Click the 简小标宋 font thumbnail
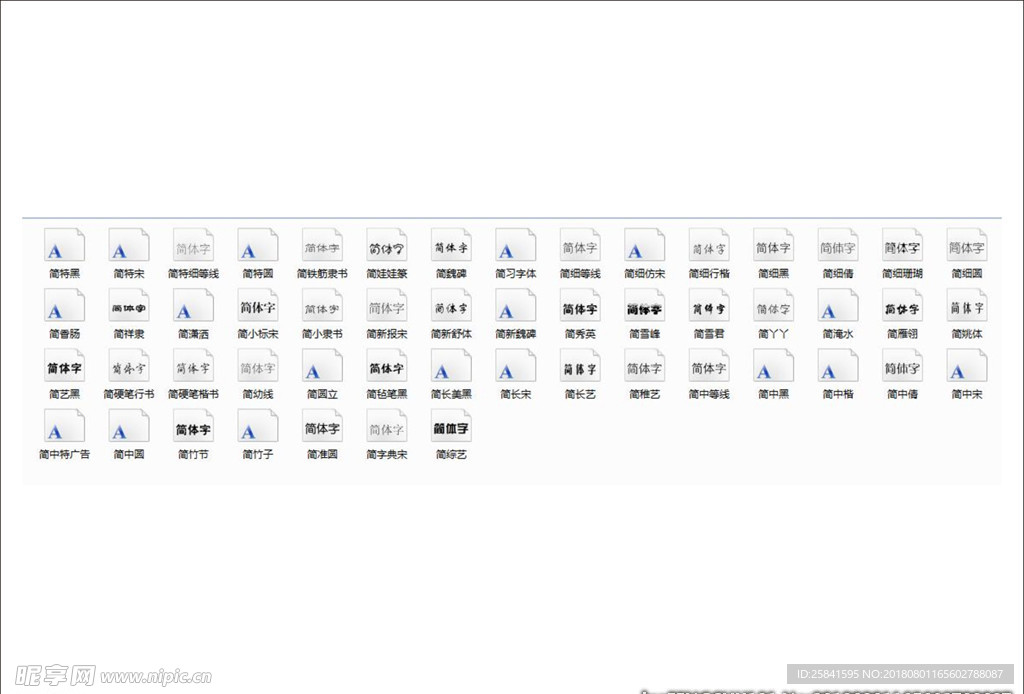This screenshot has width=1024, height=694. [x=257, y=306]
